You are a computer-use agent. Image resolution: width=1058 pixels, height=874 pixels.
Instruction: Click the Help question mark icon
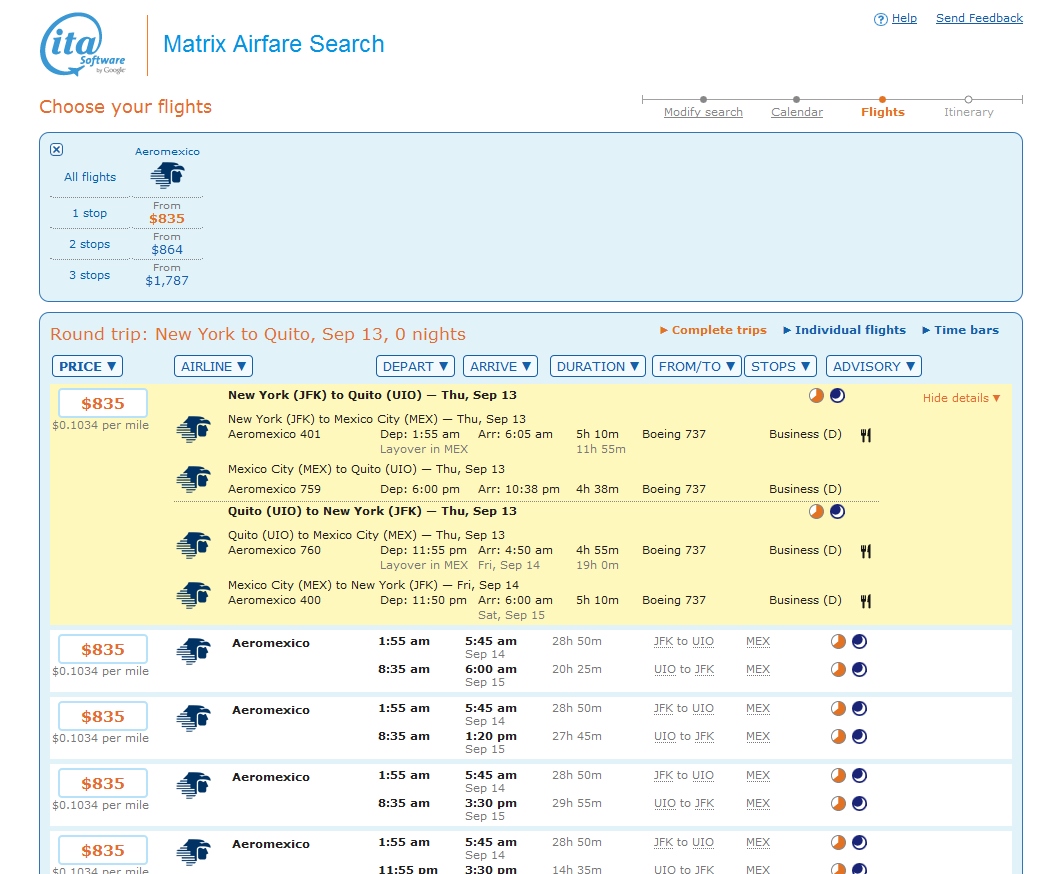click(x=879, y=18)
